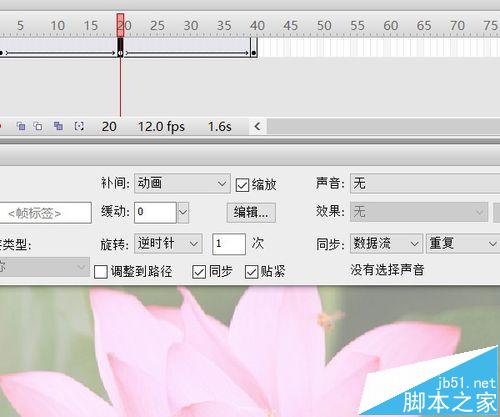Click the 编辑... button
The image size is (500, 417).
[x=251, y=212]
